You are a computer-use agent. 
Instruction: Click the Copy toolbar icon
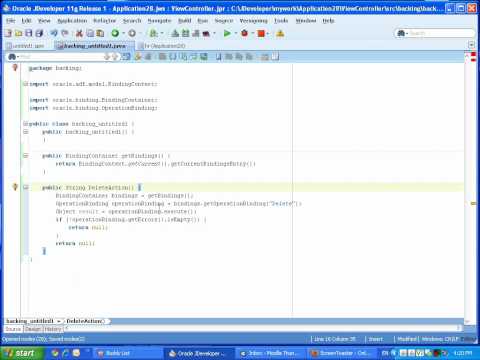90,33
